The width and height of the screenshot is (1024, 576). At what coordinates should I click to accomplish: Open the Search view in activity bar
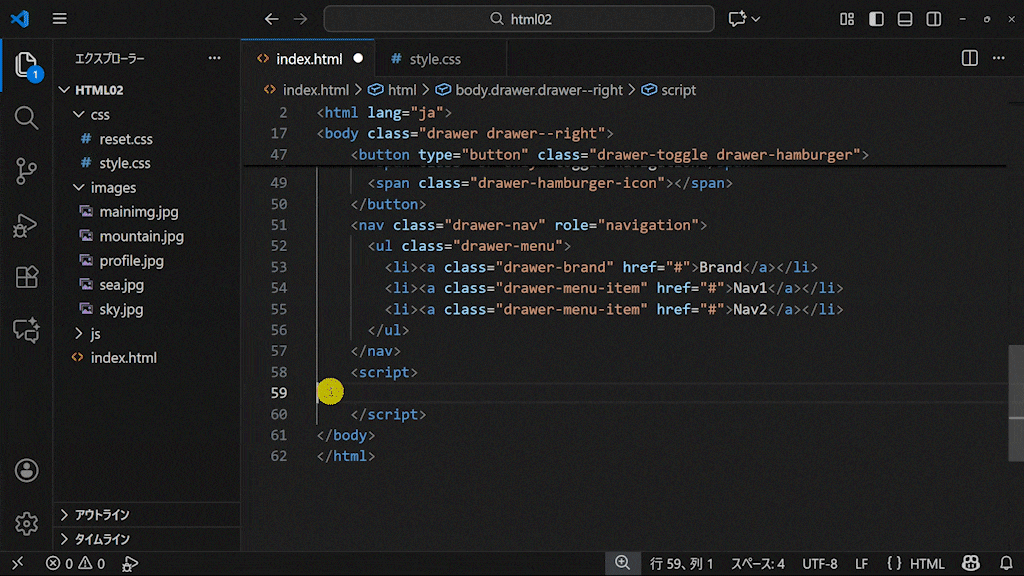tap(26, 117)
